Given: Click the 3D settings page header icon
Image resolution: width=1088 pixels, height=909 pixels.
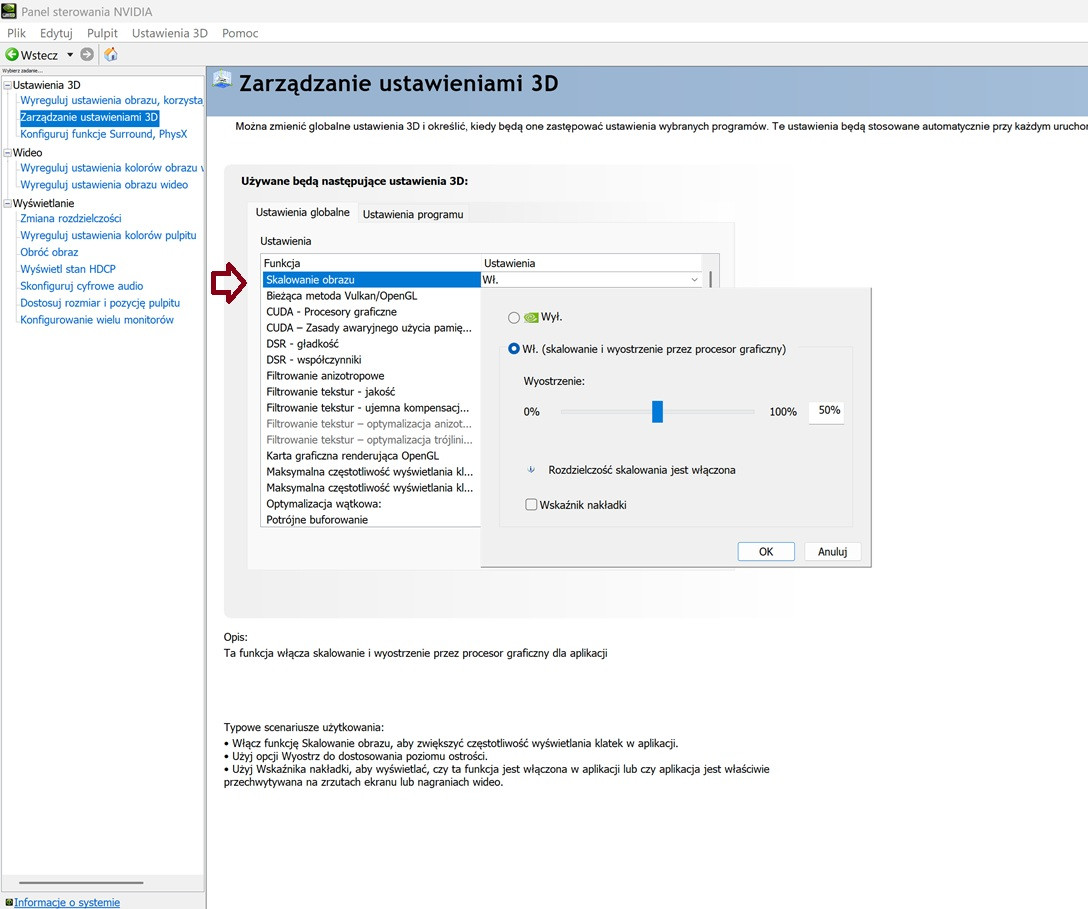Looking at the screenshot, I should click(x=222, y=80).
